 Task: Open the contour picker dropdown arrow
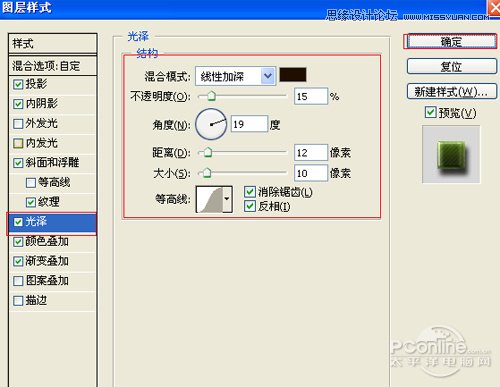(x=227, y=199)
